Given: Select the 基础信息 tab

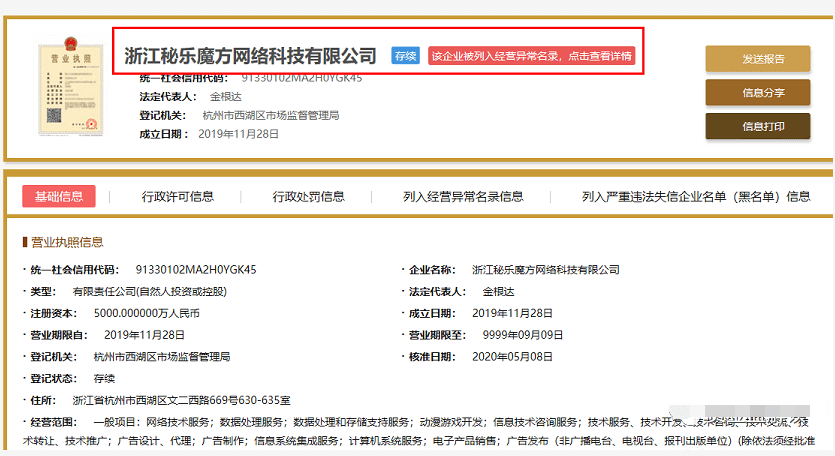Looking at the screenshot, I should coord(59,196).
